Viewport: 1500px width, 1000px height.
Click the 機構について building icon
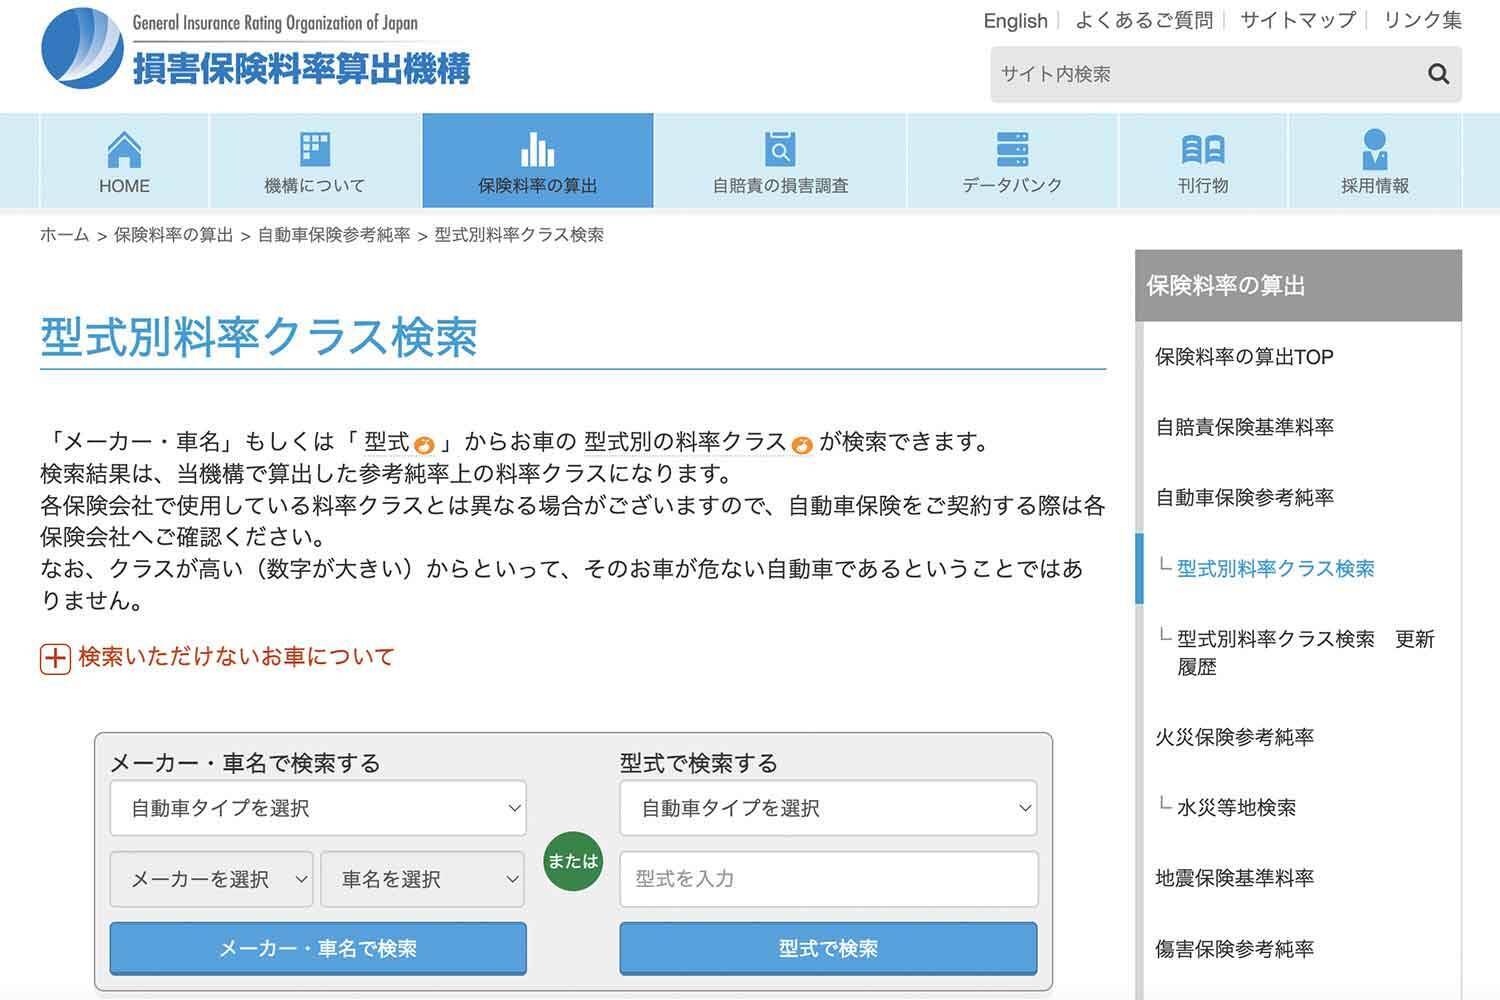[315, 149]
